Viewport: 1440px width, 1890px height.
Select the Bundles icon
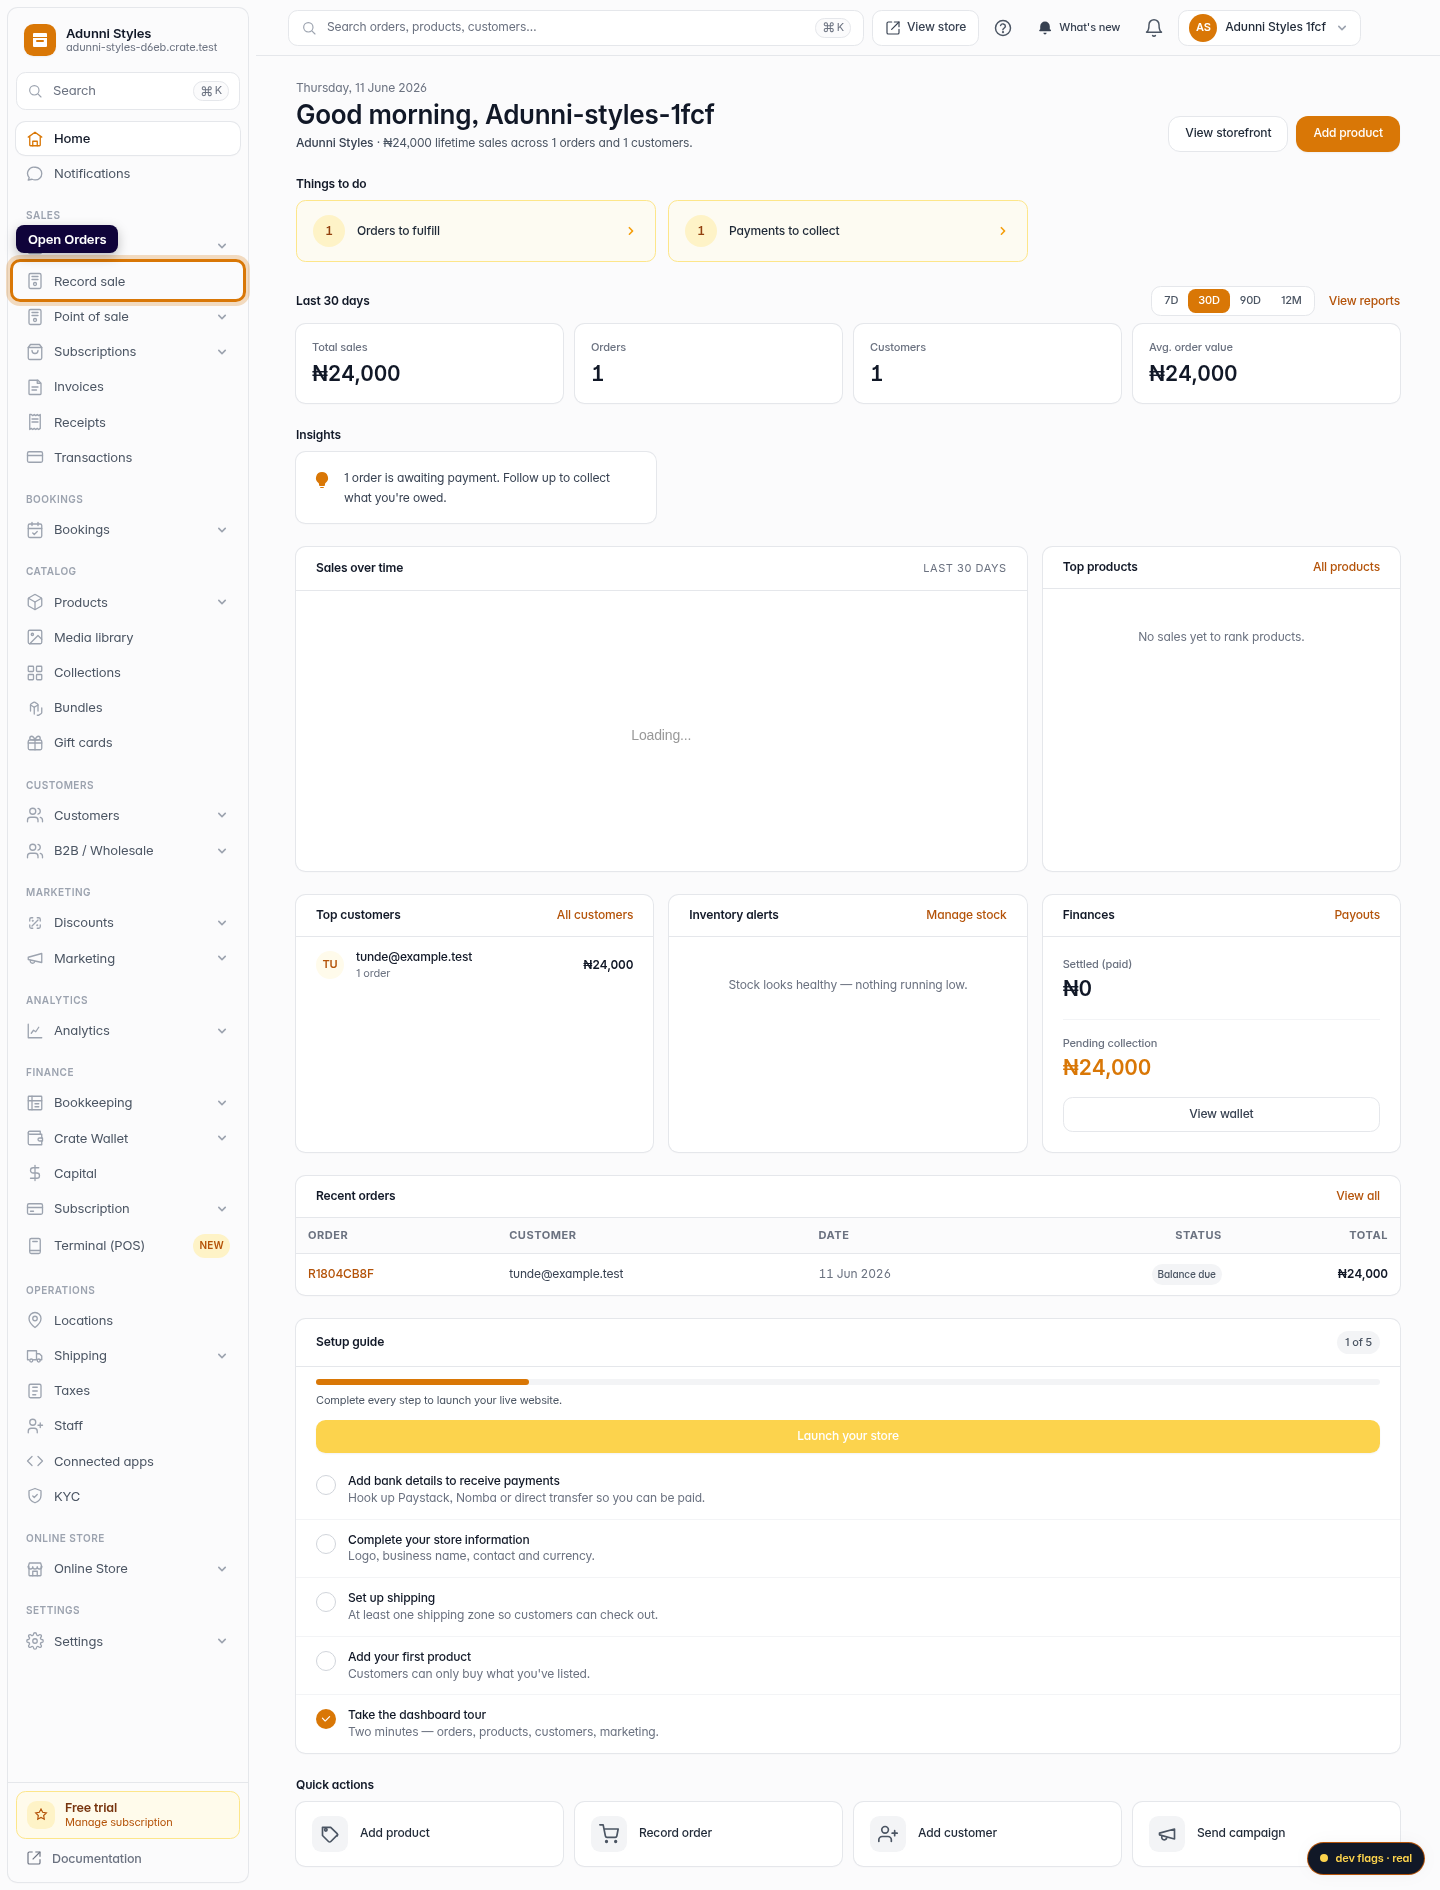click(x=35, y=708)
